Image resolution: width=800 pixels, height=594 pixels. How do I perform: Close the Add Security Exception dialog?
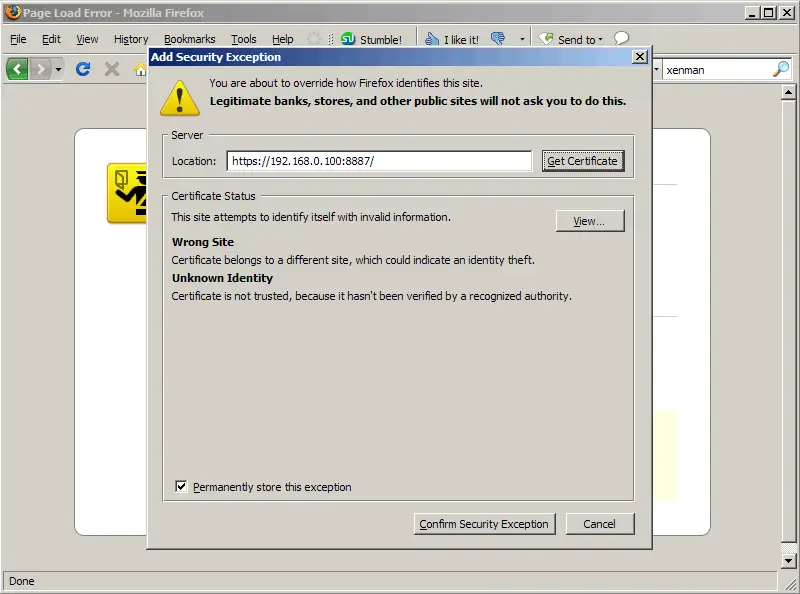[x=639, y=57]
